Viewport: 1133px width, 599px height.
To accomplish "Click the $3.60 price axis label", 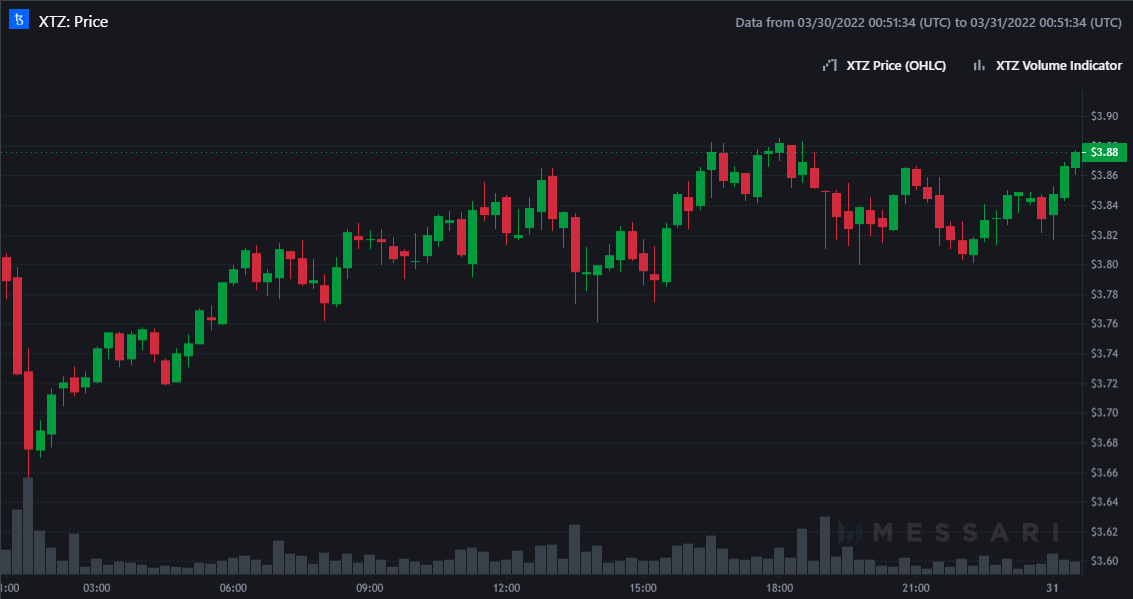I will [x=1104, y=560].
